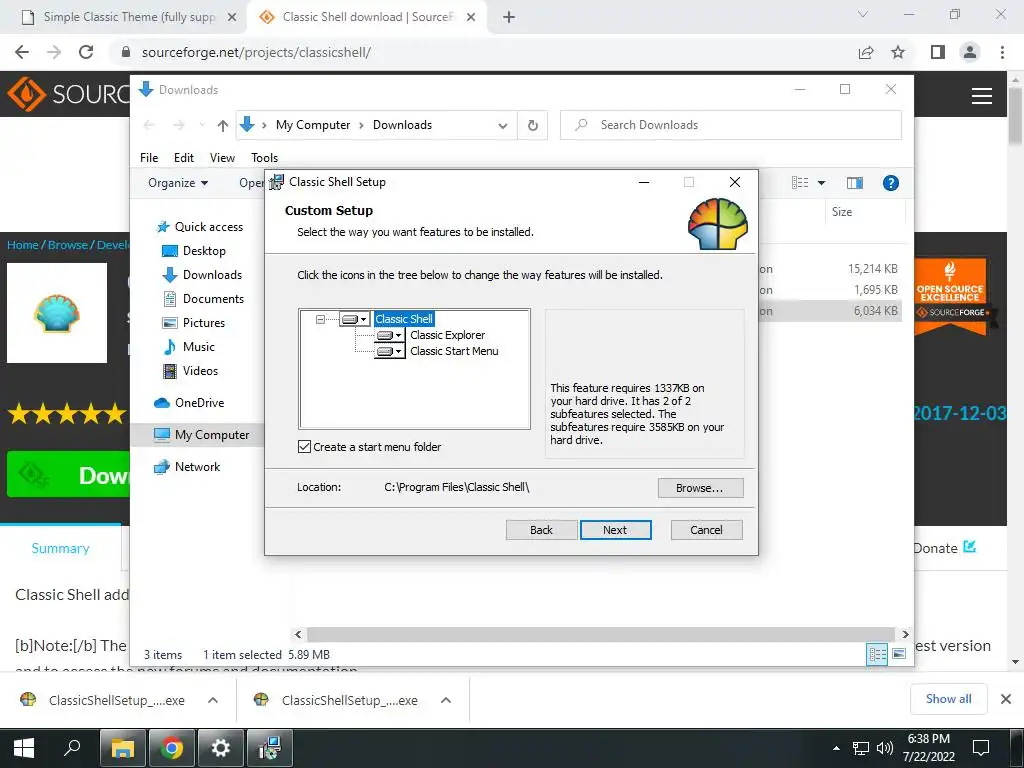
Task: Open Network in navigation pane
Action: click(x=187, y=467)
